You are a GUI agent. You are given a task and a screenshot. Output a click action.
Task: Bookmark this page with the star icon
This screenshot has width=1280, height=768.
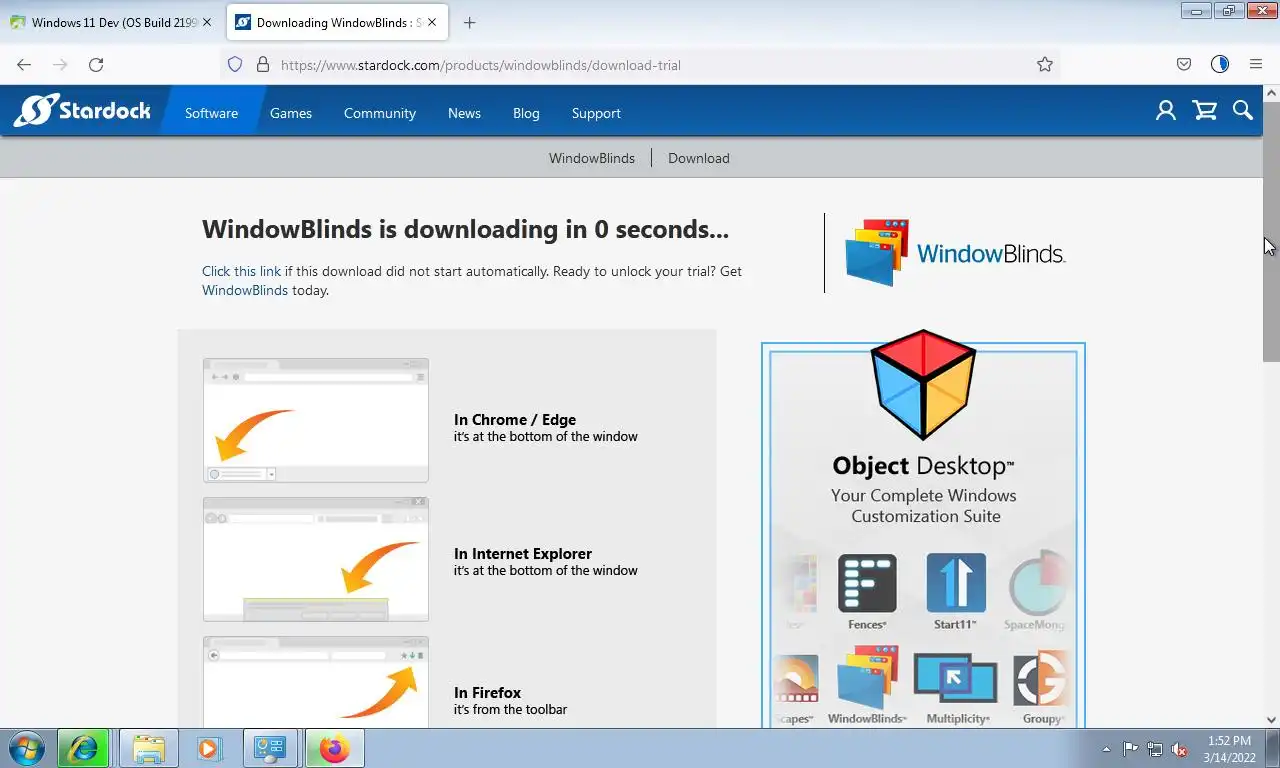(1045, 65)
